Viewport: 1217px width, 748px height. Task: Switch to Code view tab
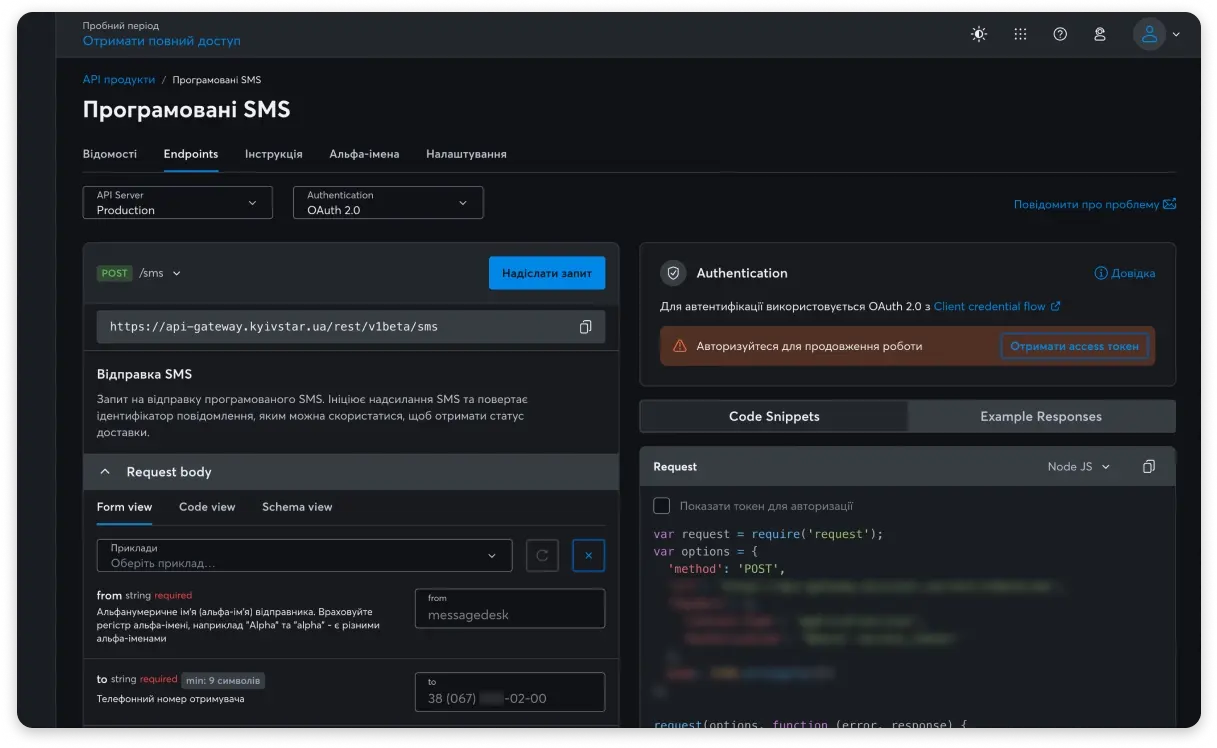(x=207, y=507)
